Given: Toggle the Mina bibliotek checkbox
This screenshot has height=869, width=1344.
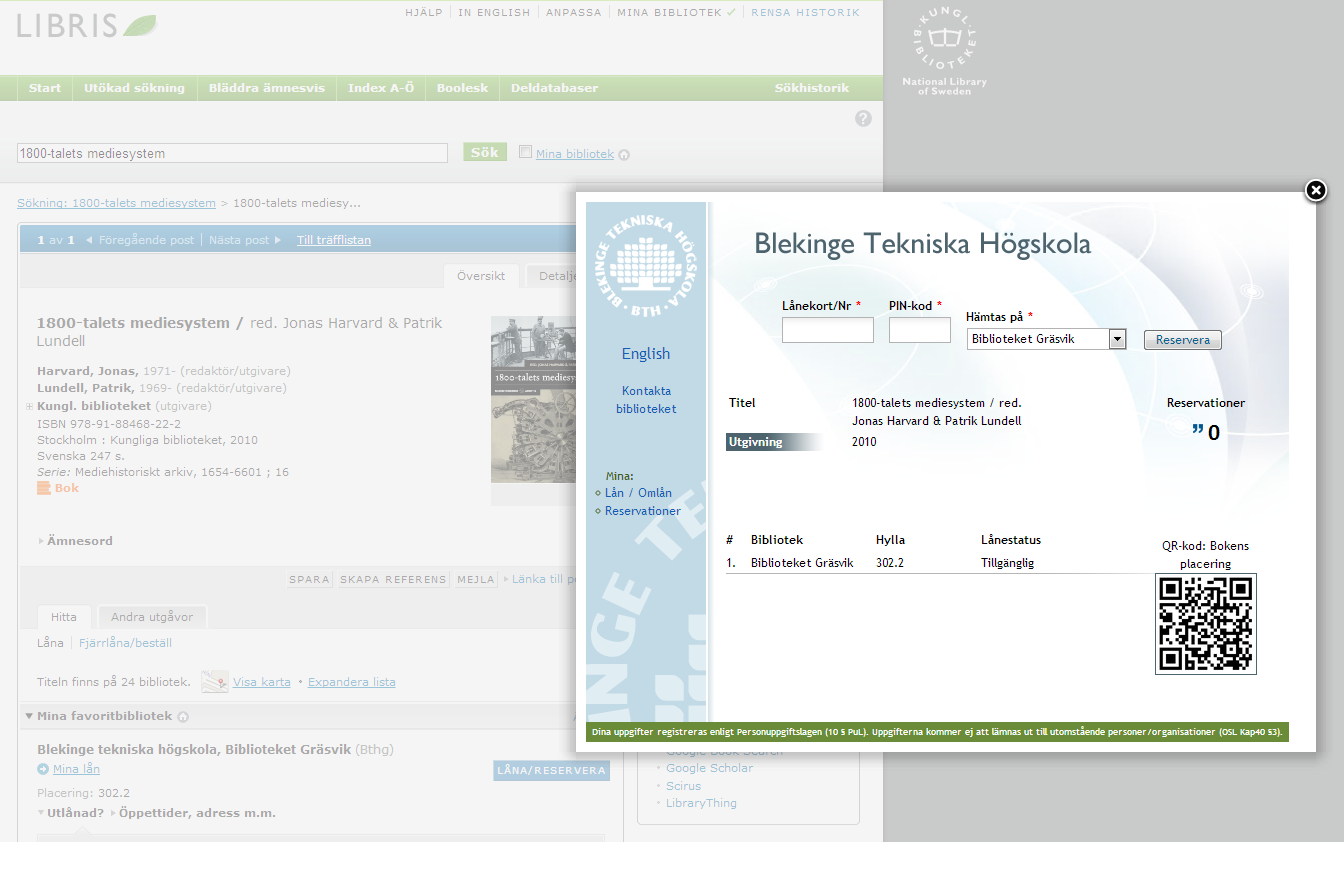Looking at the screenshot, I should 526,152.
